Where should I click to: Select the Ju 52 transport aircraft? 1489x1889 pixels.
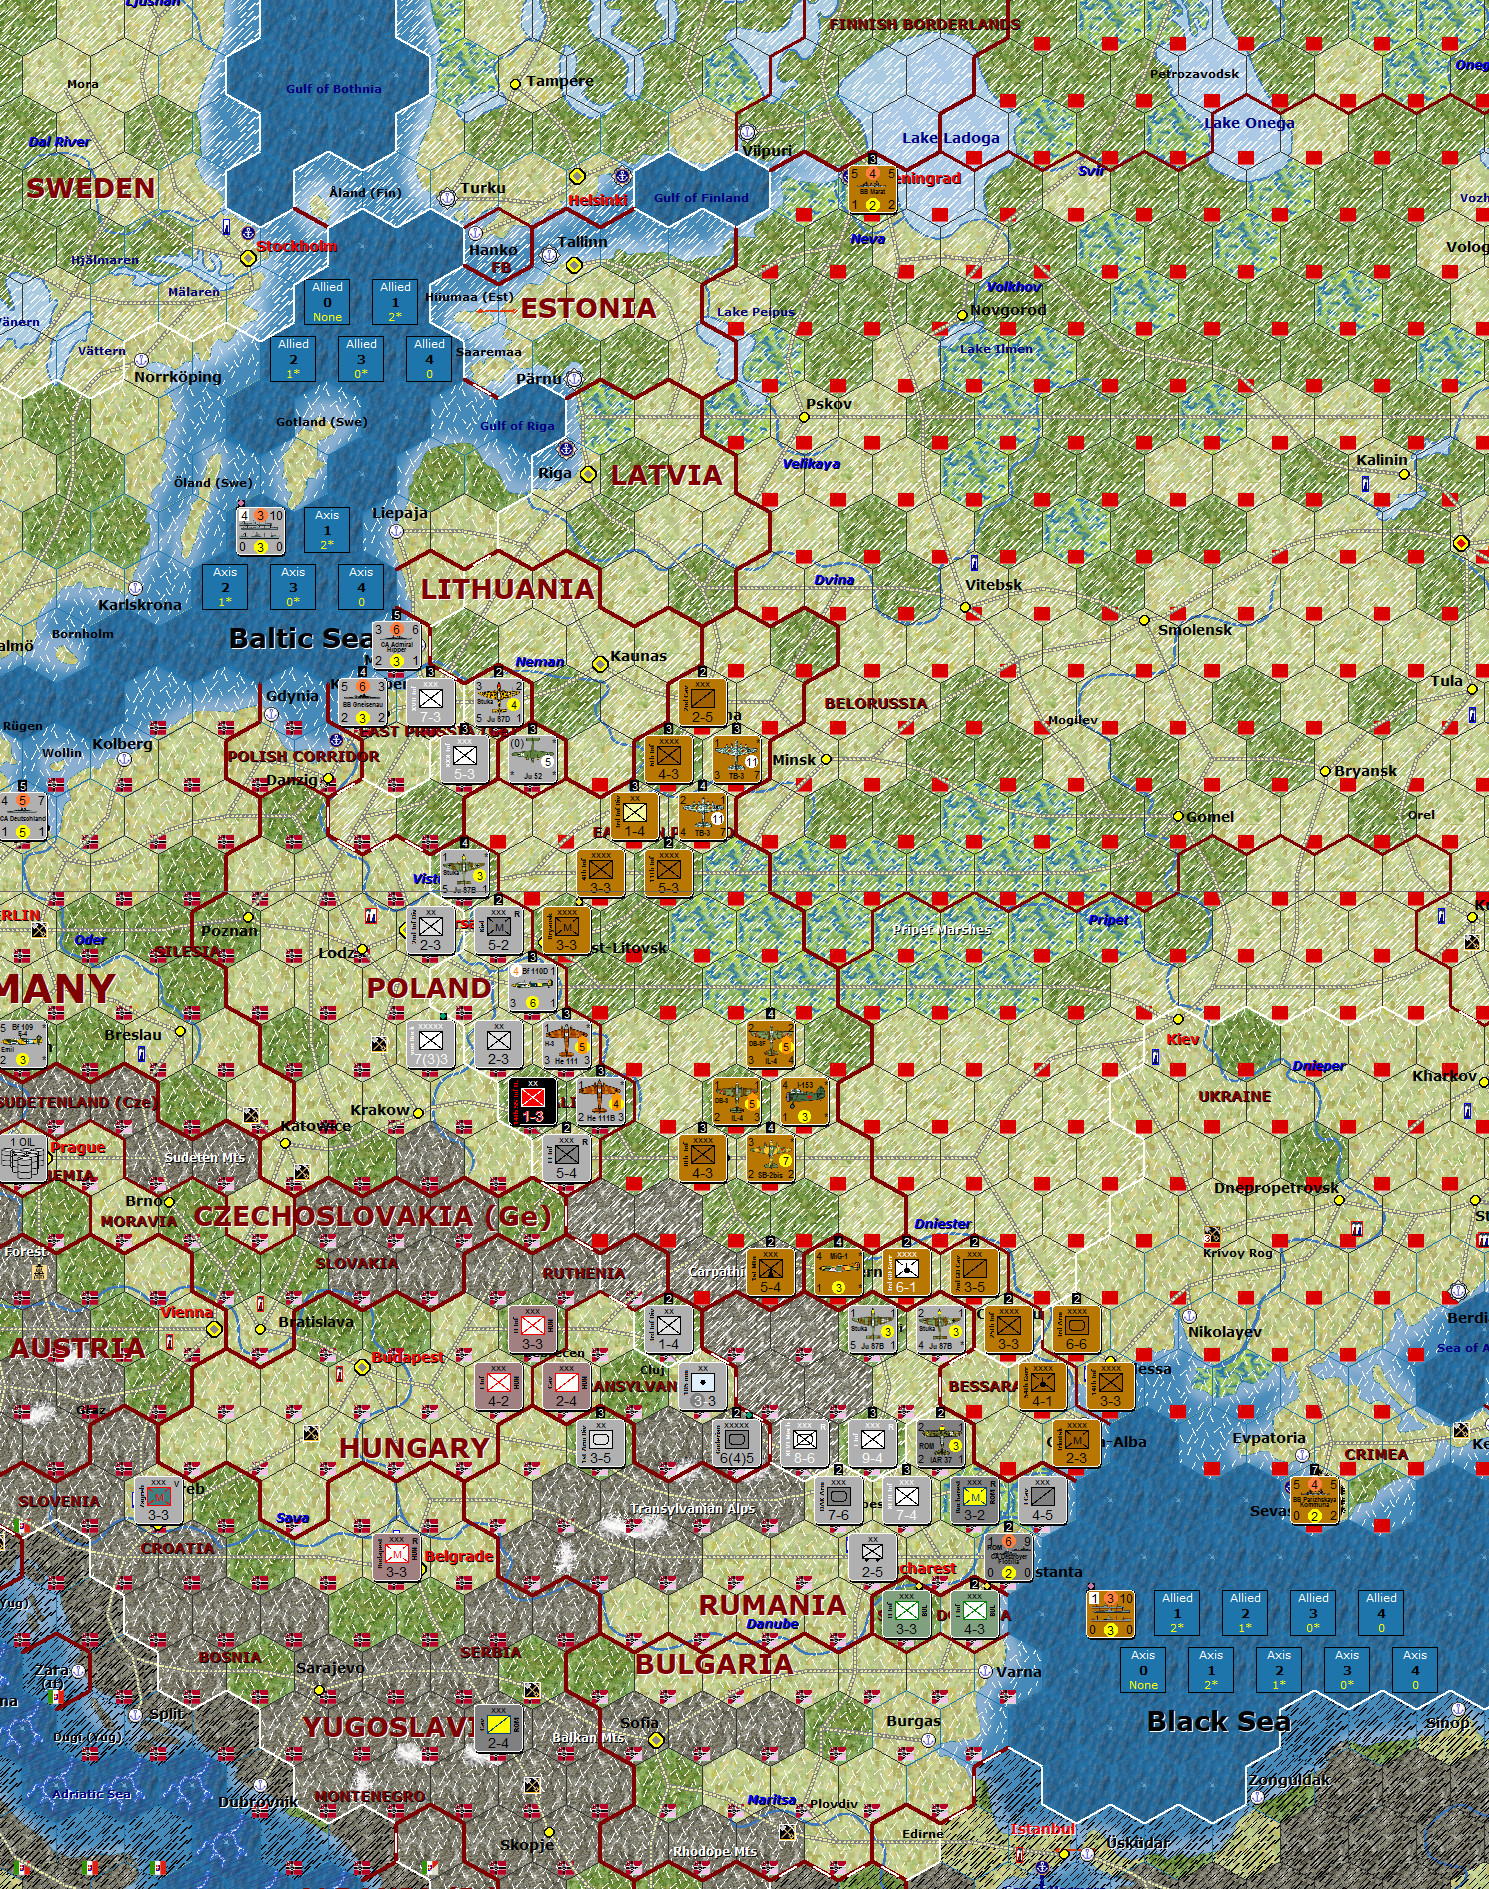[533, 759]
